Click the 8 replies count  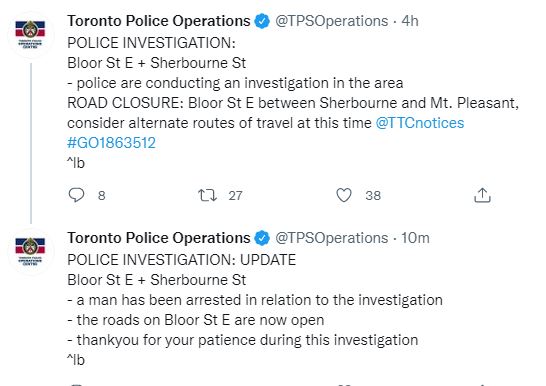102,196
